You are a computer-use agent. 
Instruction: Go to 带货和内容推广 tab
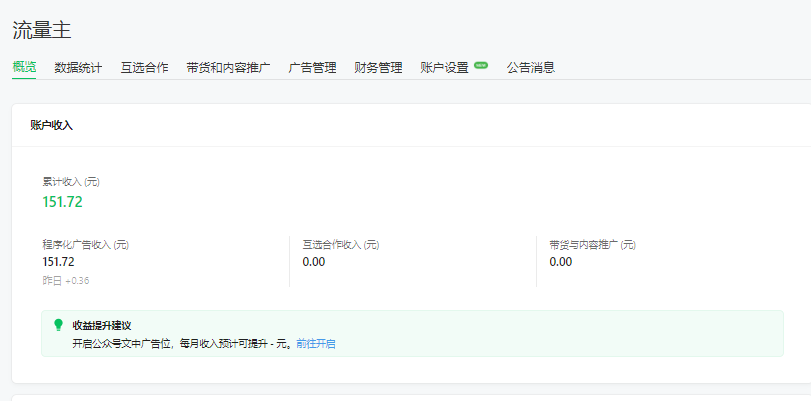228,67
